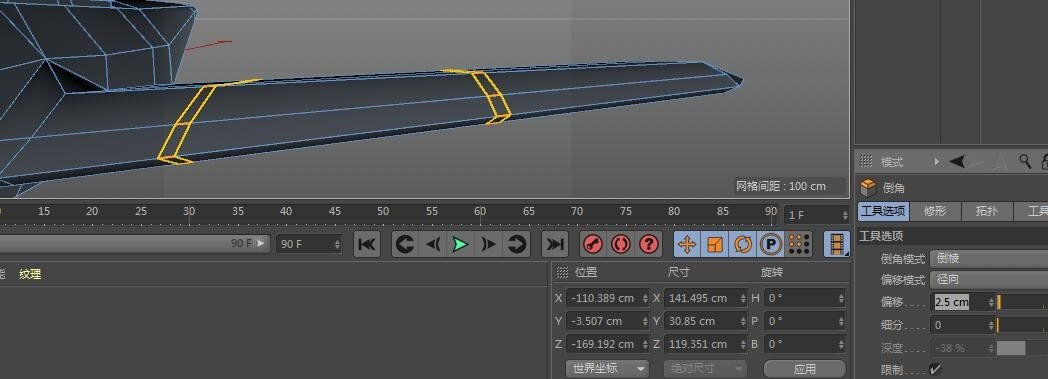
Task: Click the 偏移 value slider
Action: click(x=1023, y=302)
